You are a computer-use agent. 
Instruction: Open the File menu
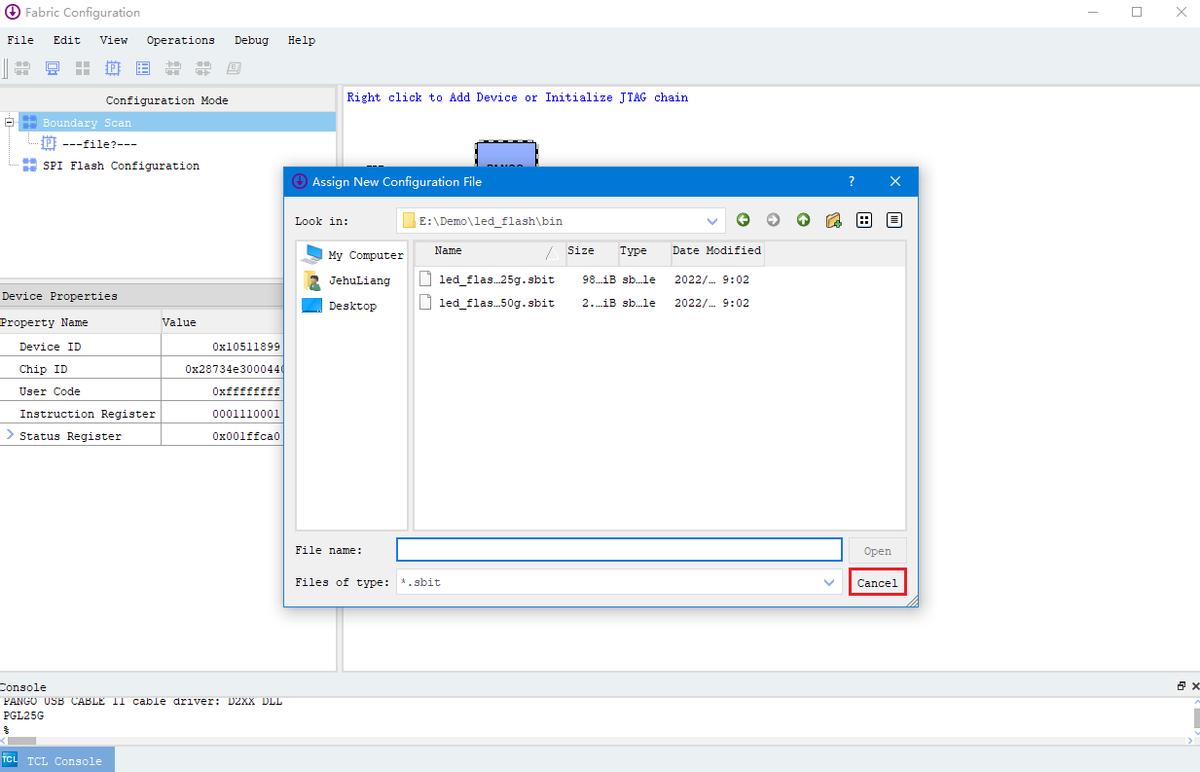[x=20, y=40]
